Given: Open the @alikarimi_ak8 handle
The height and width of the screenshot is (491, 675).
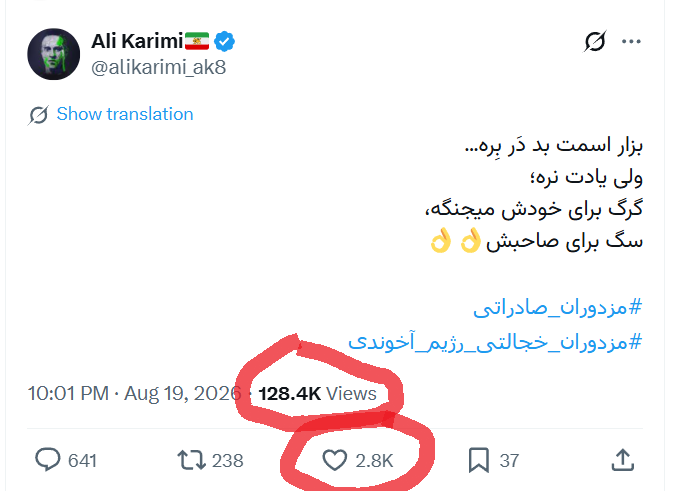Looking at the screenshot, I should pyautogui.click(x=158, y=67).
